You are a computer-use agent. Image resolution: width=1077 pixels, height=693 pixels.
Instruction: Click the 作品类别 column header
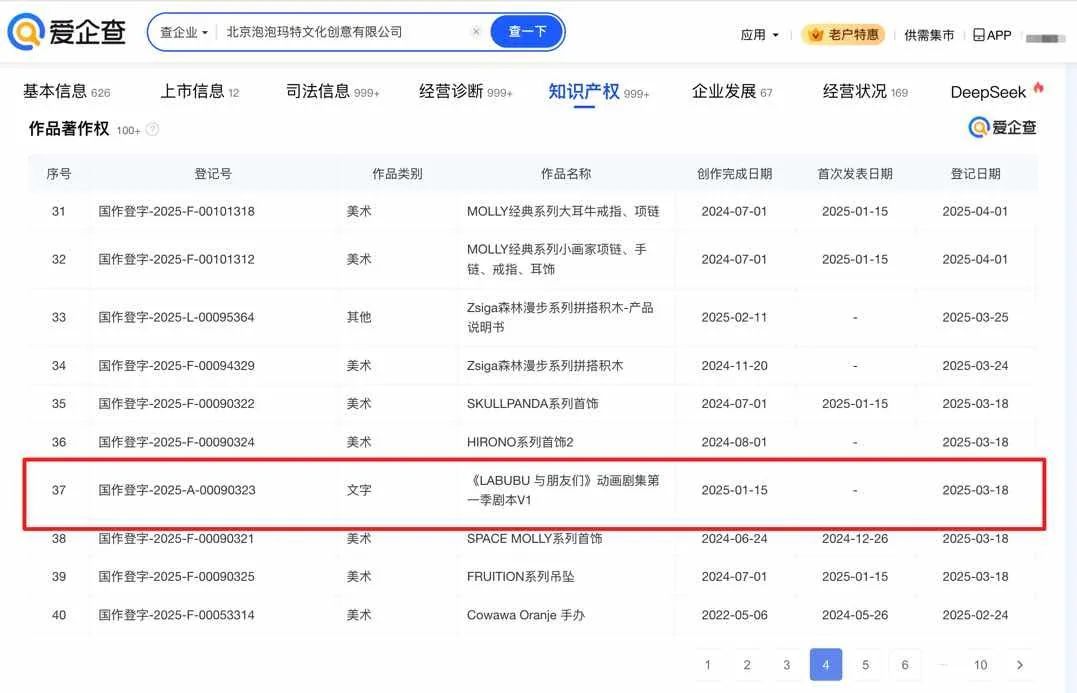[x=398, y=174]
